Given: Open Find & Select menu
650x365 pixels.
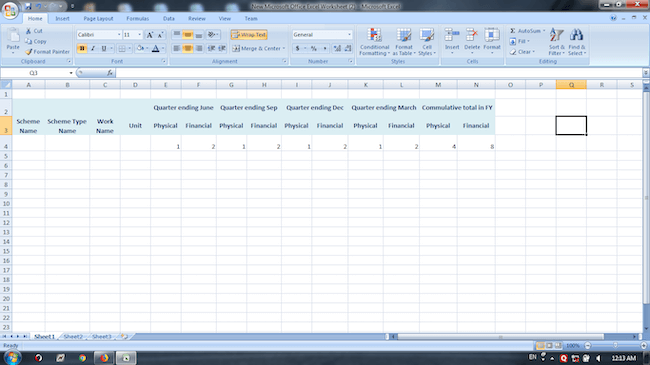Looking at the screenshot, I should (577, 41).
